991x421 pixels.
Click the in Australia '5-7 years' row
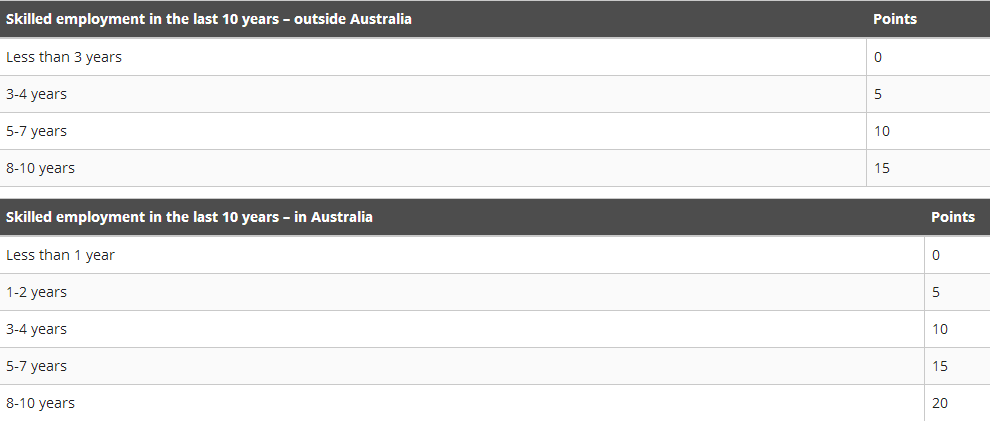(x=496, y=366)
